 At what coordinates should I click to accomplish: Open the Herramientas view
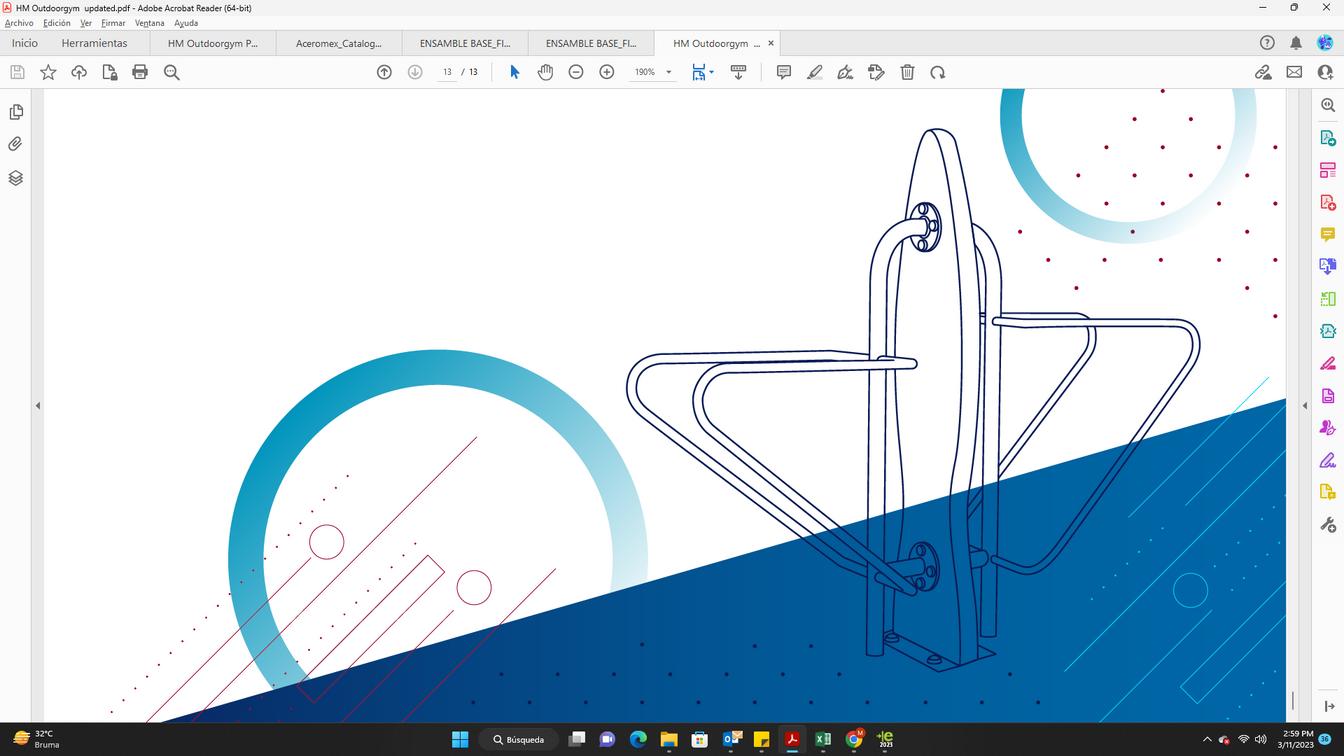coord(94,43)
